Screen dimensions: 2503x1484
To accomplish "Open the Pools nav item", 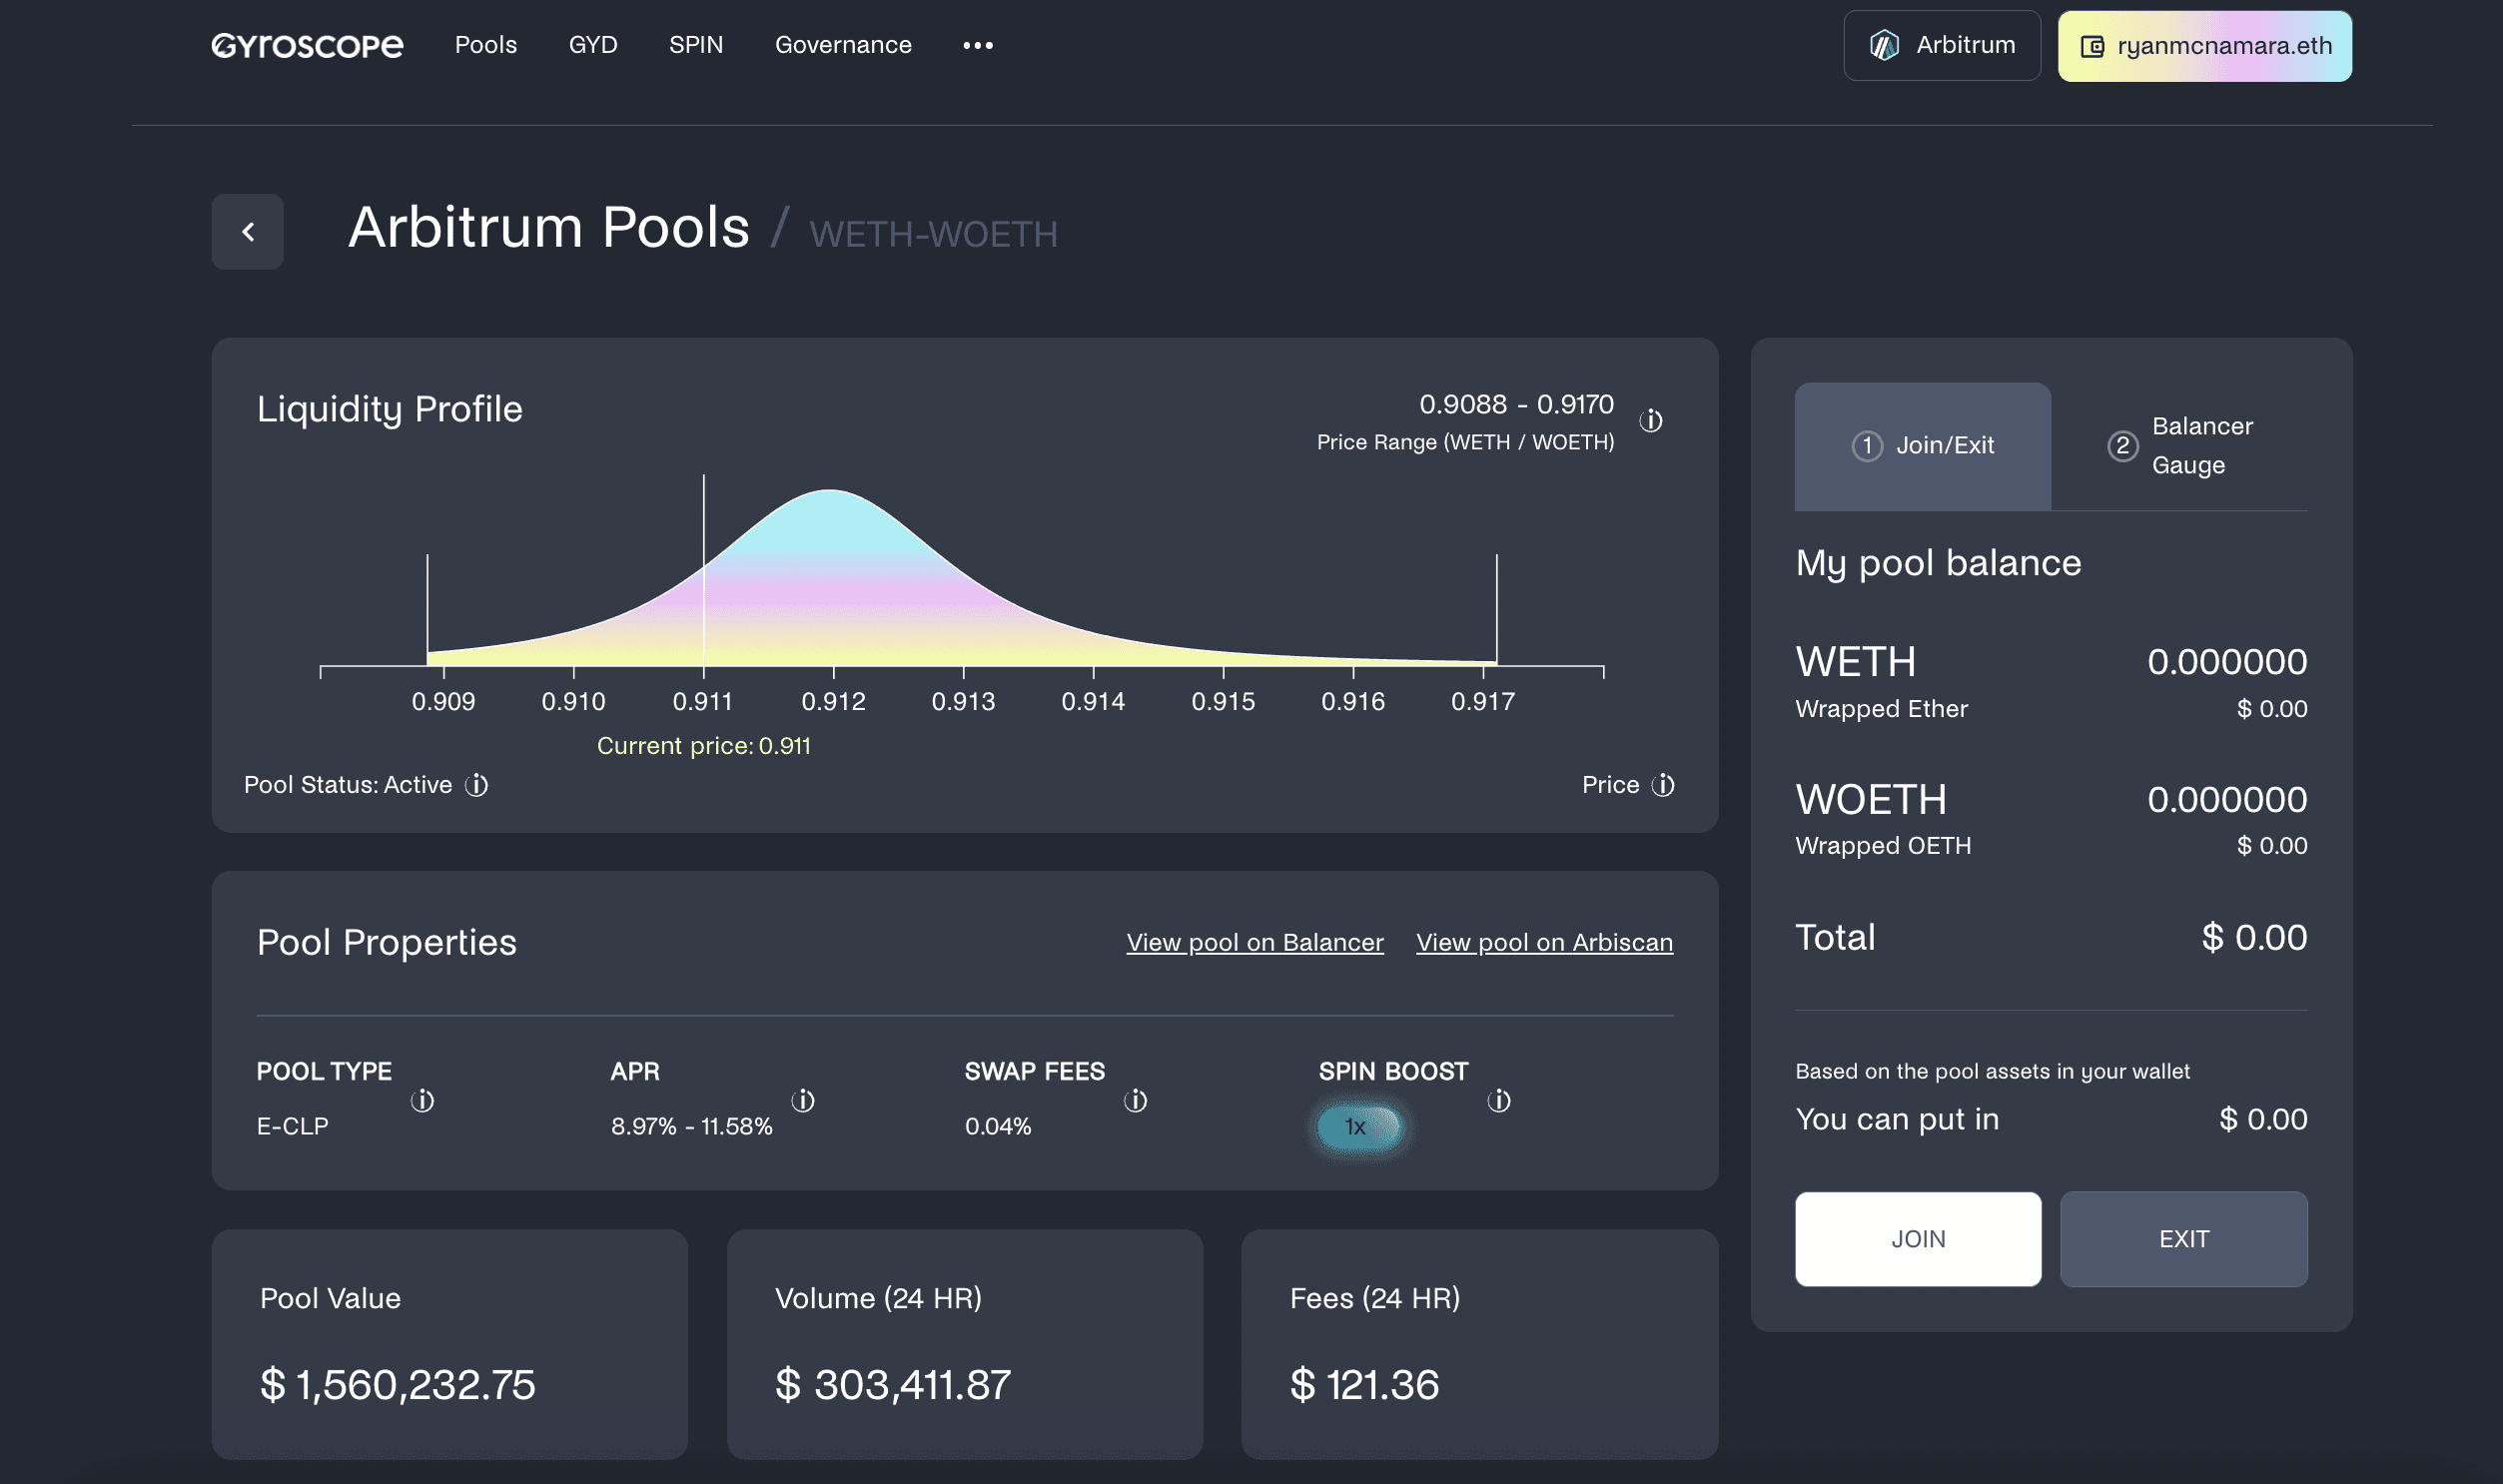I will (486, 45).
